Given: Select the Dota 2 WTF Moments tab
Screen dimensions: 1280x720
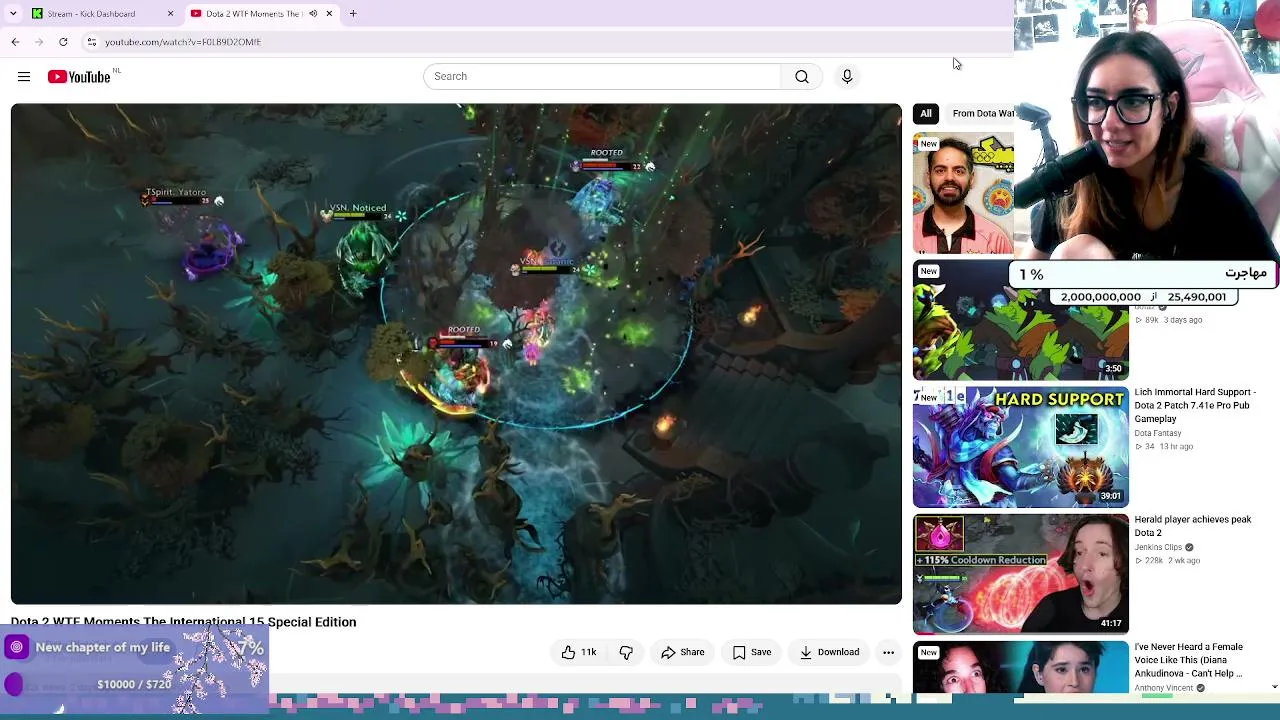Looking at the screenshot, I should (x=261, y=14).
